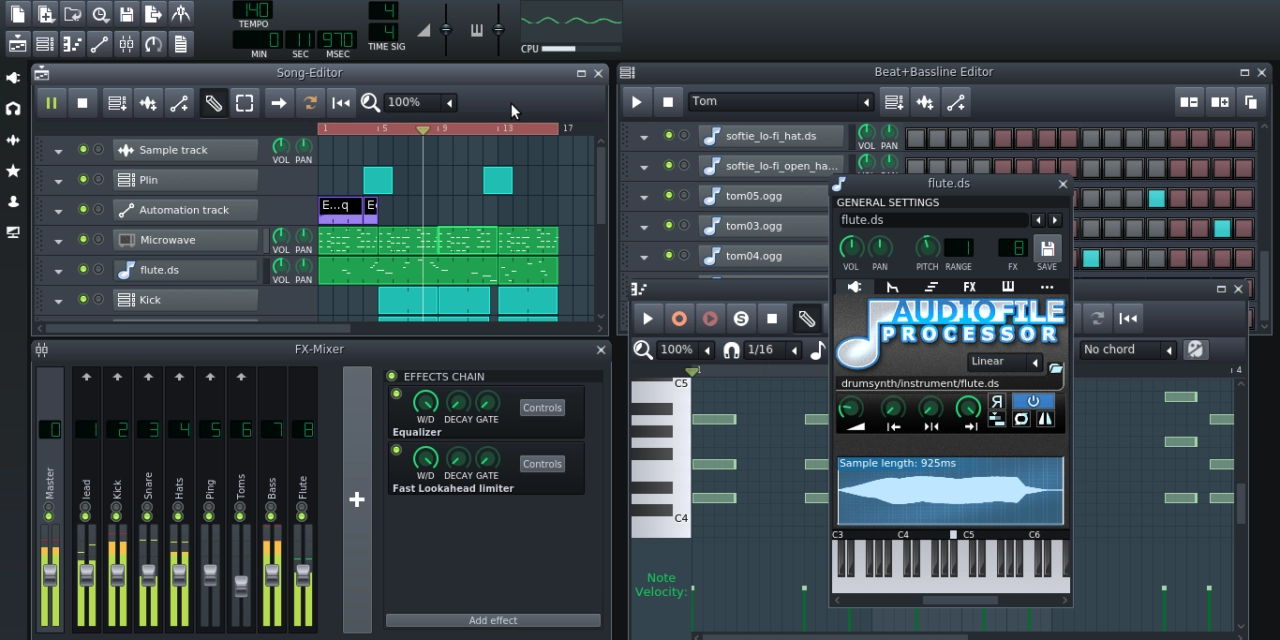1280x640 pixels.
Task: Mute the Kick track in Song-Editor
Action: (x=83, y=299)
